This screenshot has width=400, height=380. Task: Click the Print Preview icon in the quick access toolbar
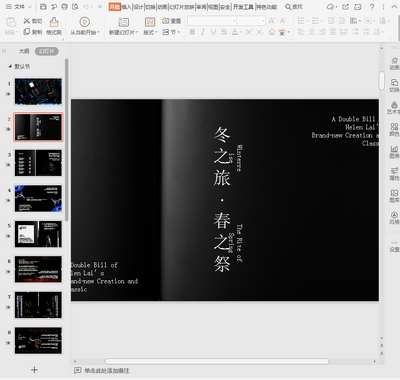coord(76,7)
